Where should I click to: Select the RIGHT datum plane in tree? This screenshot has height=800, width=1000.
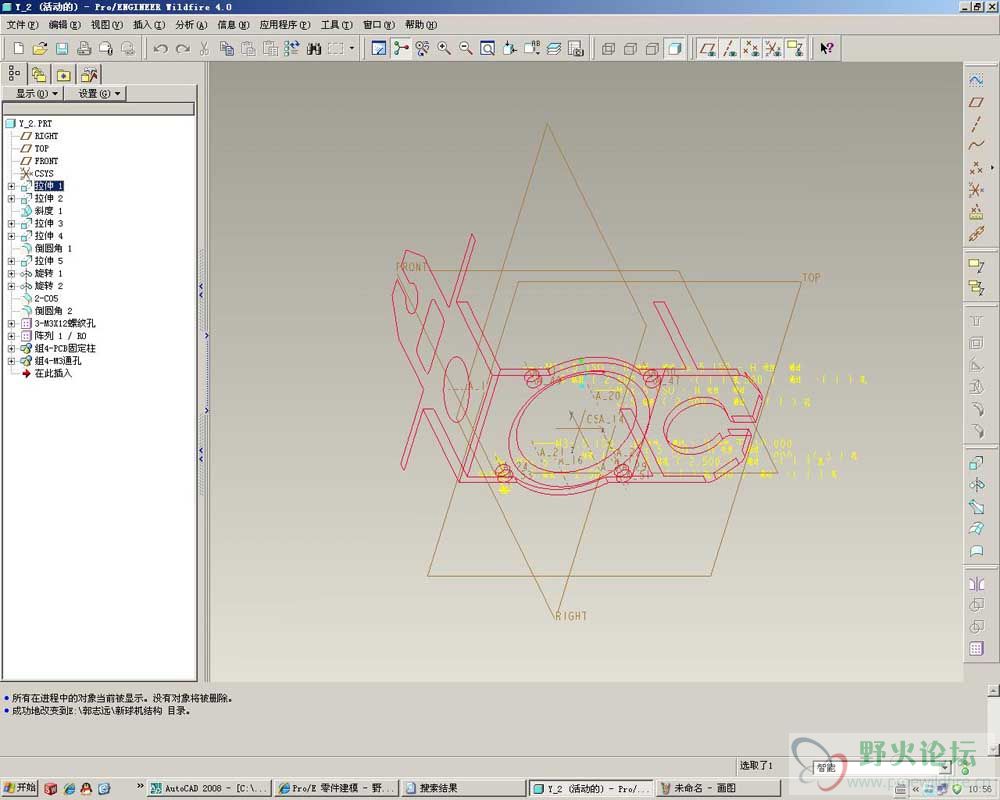point(40,136)
